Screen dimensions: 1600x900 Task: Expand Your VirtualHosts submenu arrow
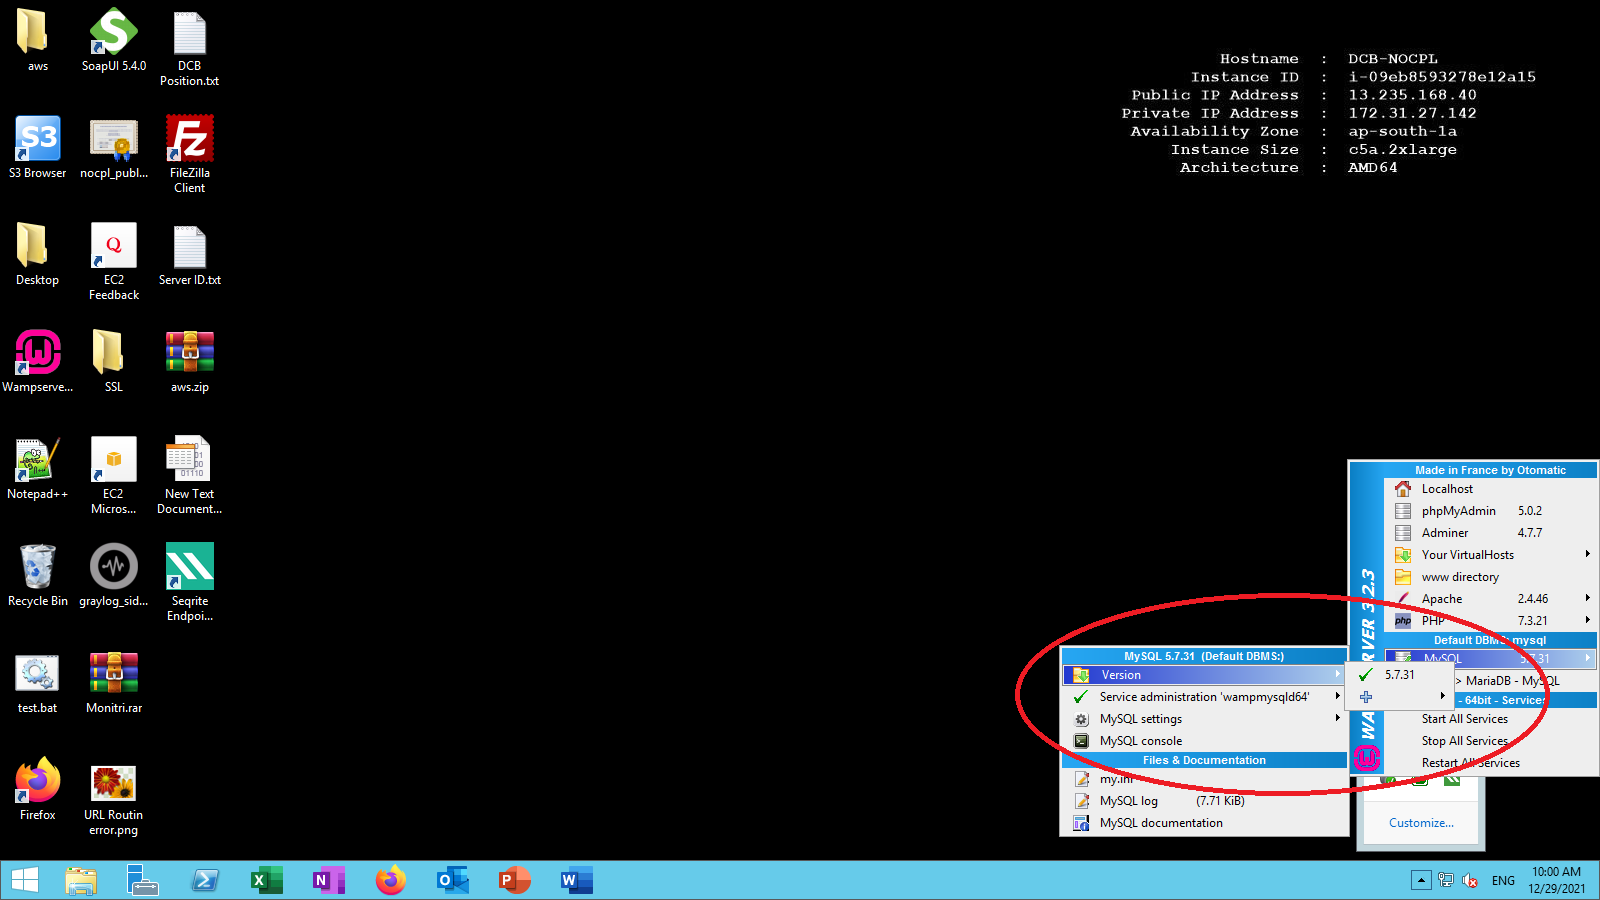(1587, 554)
